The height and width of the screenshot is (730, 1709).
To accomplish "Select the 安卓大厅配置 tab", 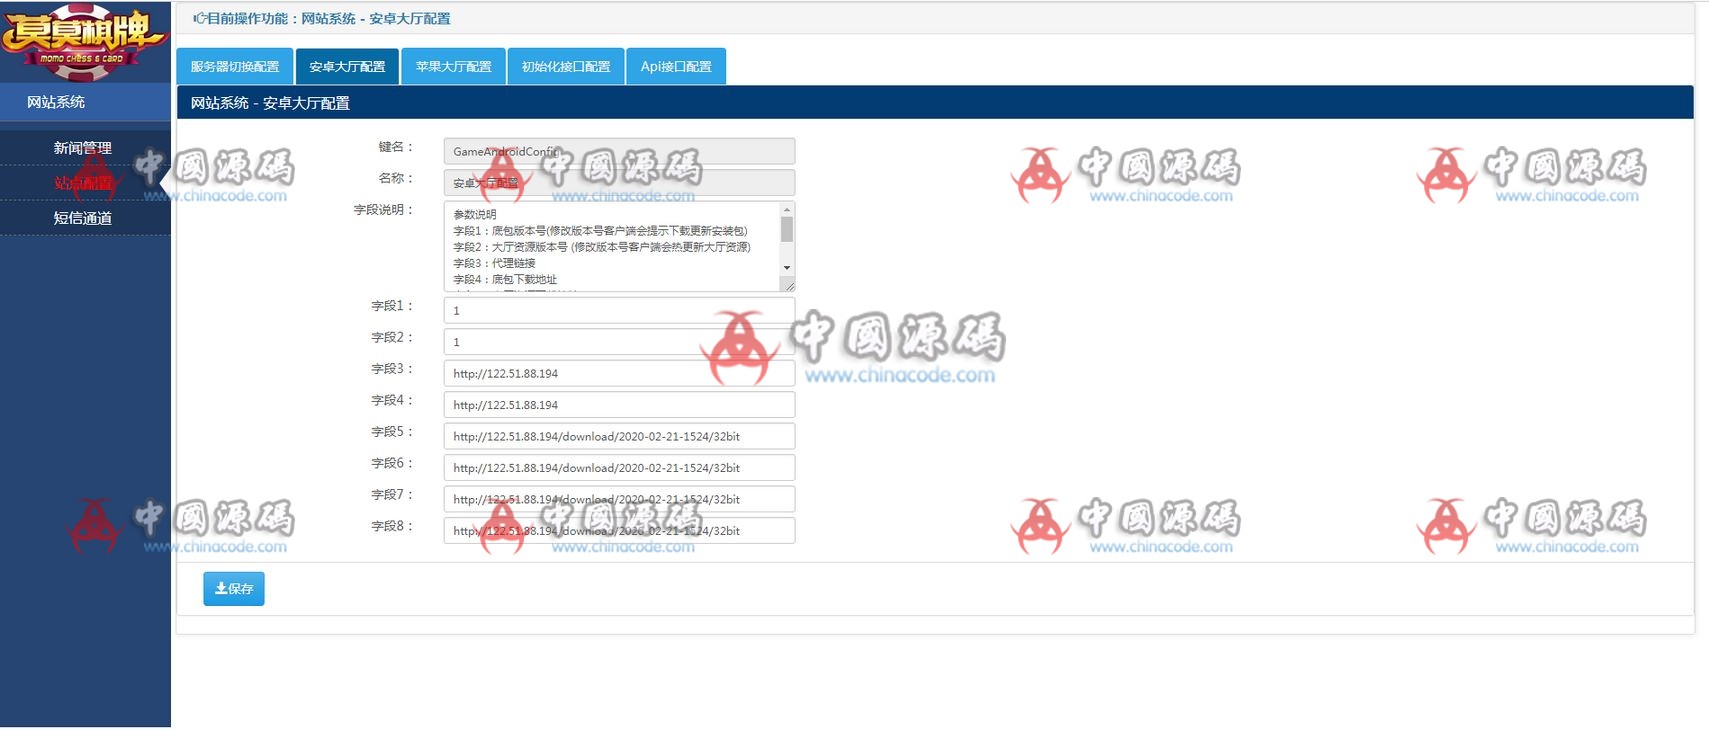I will click(x=347, y=67).
